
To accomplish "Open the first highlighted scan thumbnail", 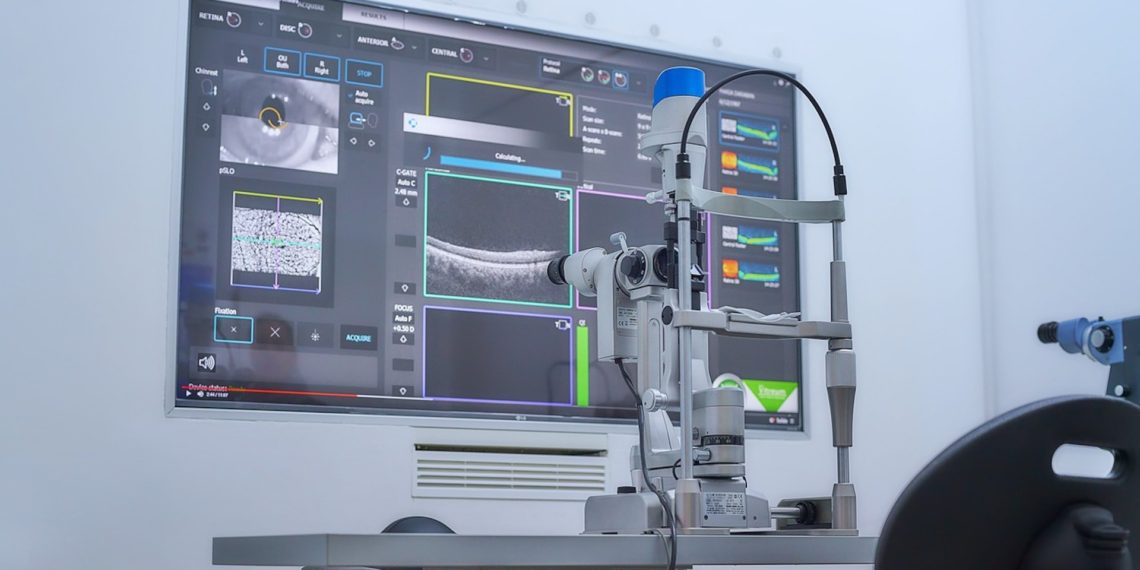I will (749, 131).
